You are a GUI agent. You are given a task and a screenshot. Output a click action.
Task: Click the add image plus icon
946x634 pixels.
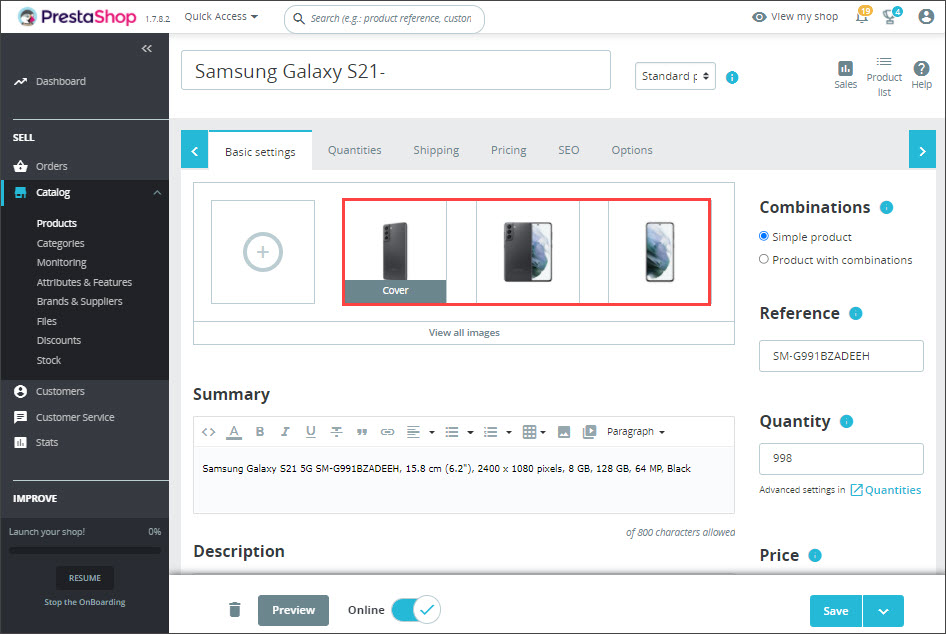click(262, 252)
